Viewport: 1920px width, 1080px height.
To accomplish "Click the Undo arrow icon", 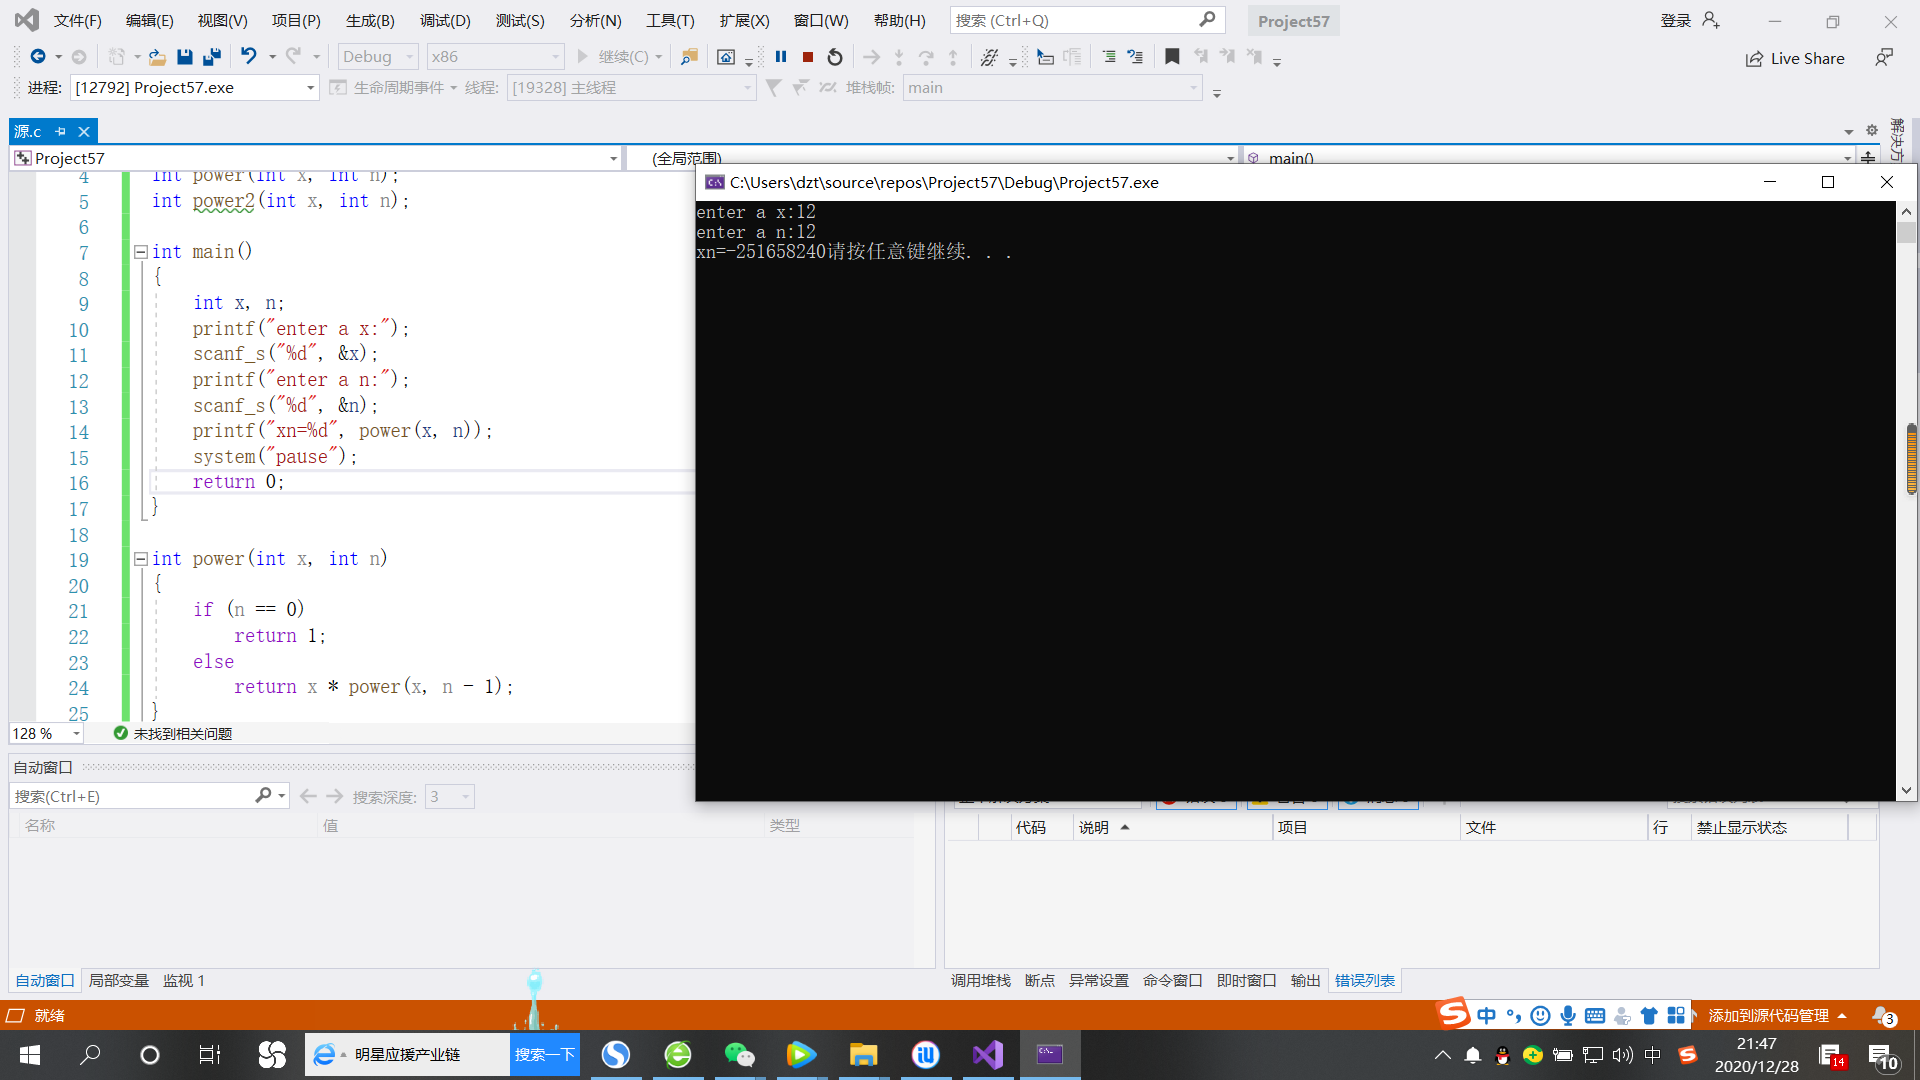I will point(249,57).
